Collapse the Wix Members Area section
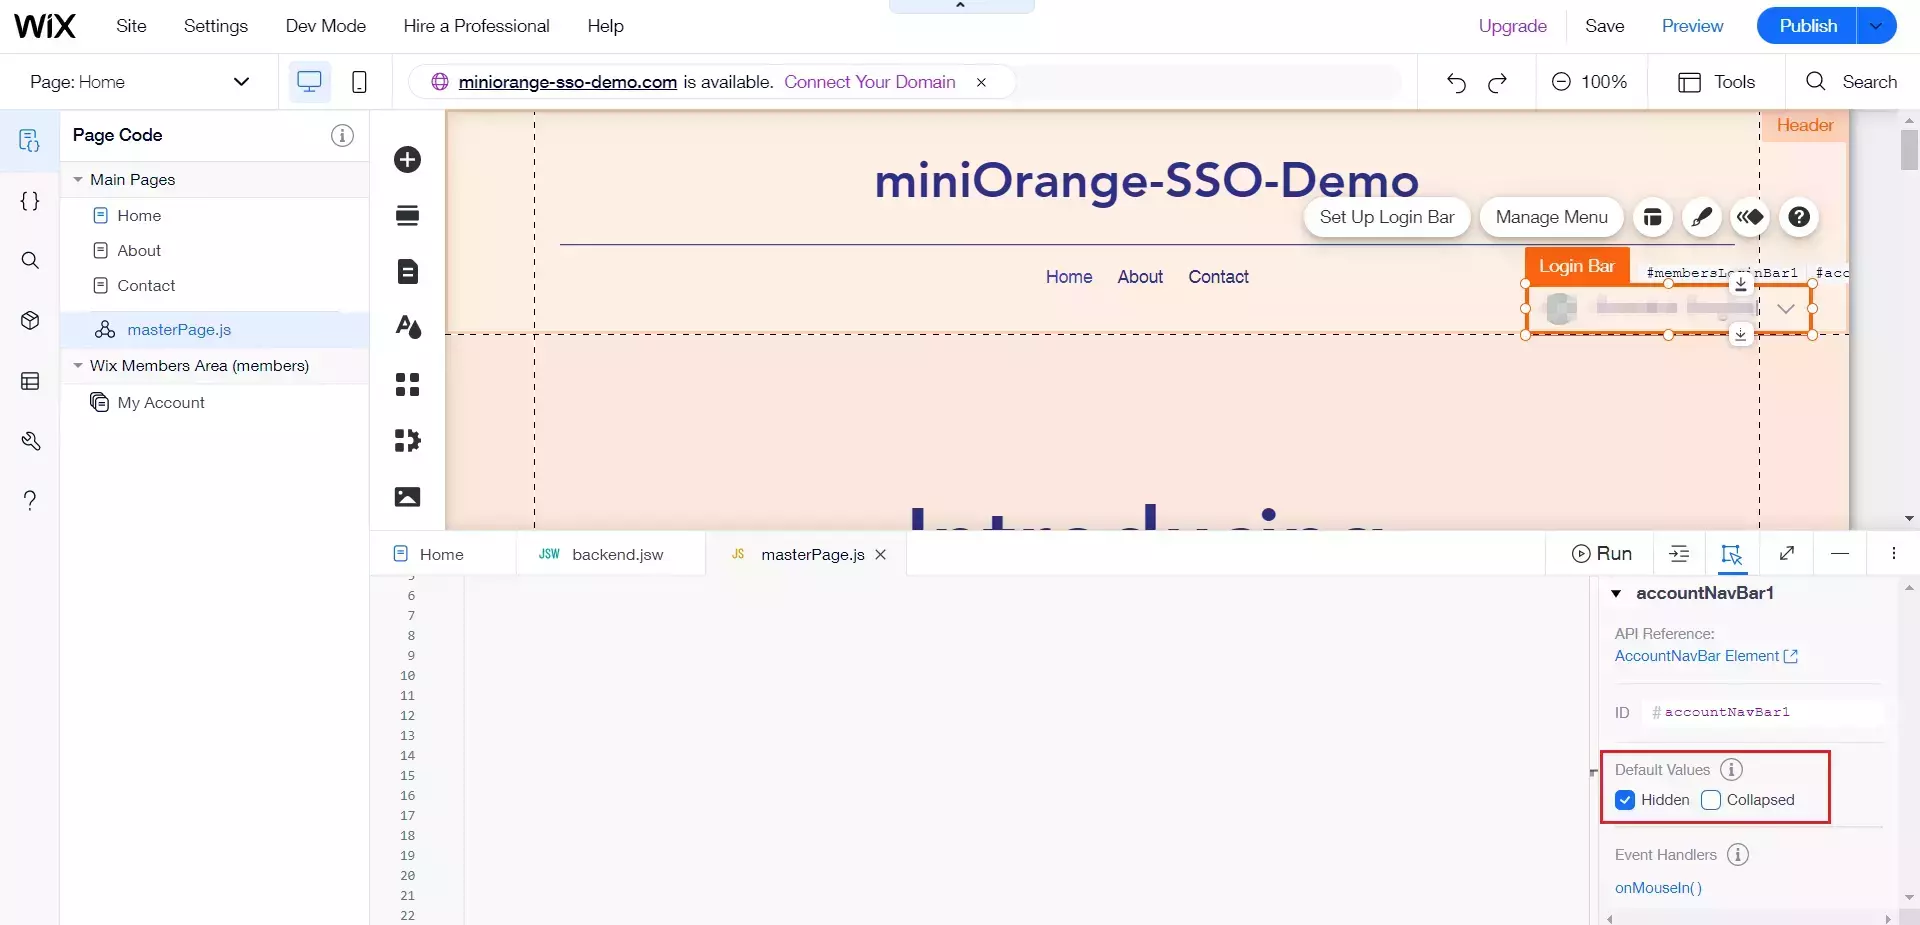 coord(78,366)
